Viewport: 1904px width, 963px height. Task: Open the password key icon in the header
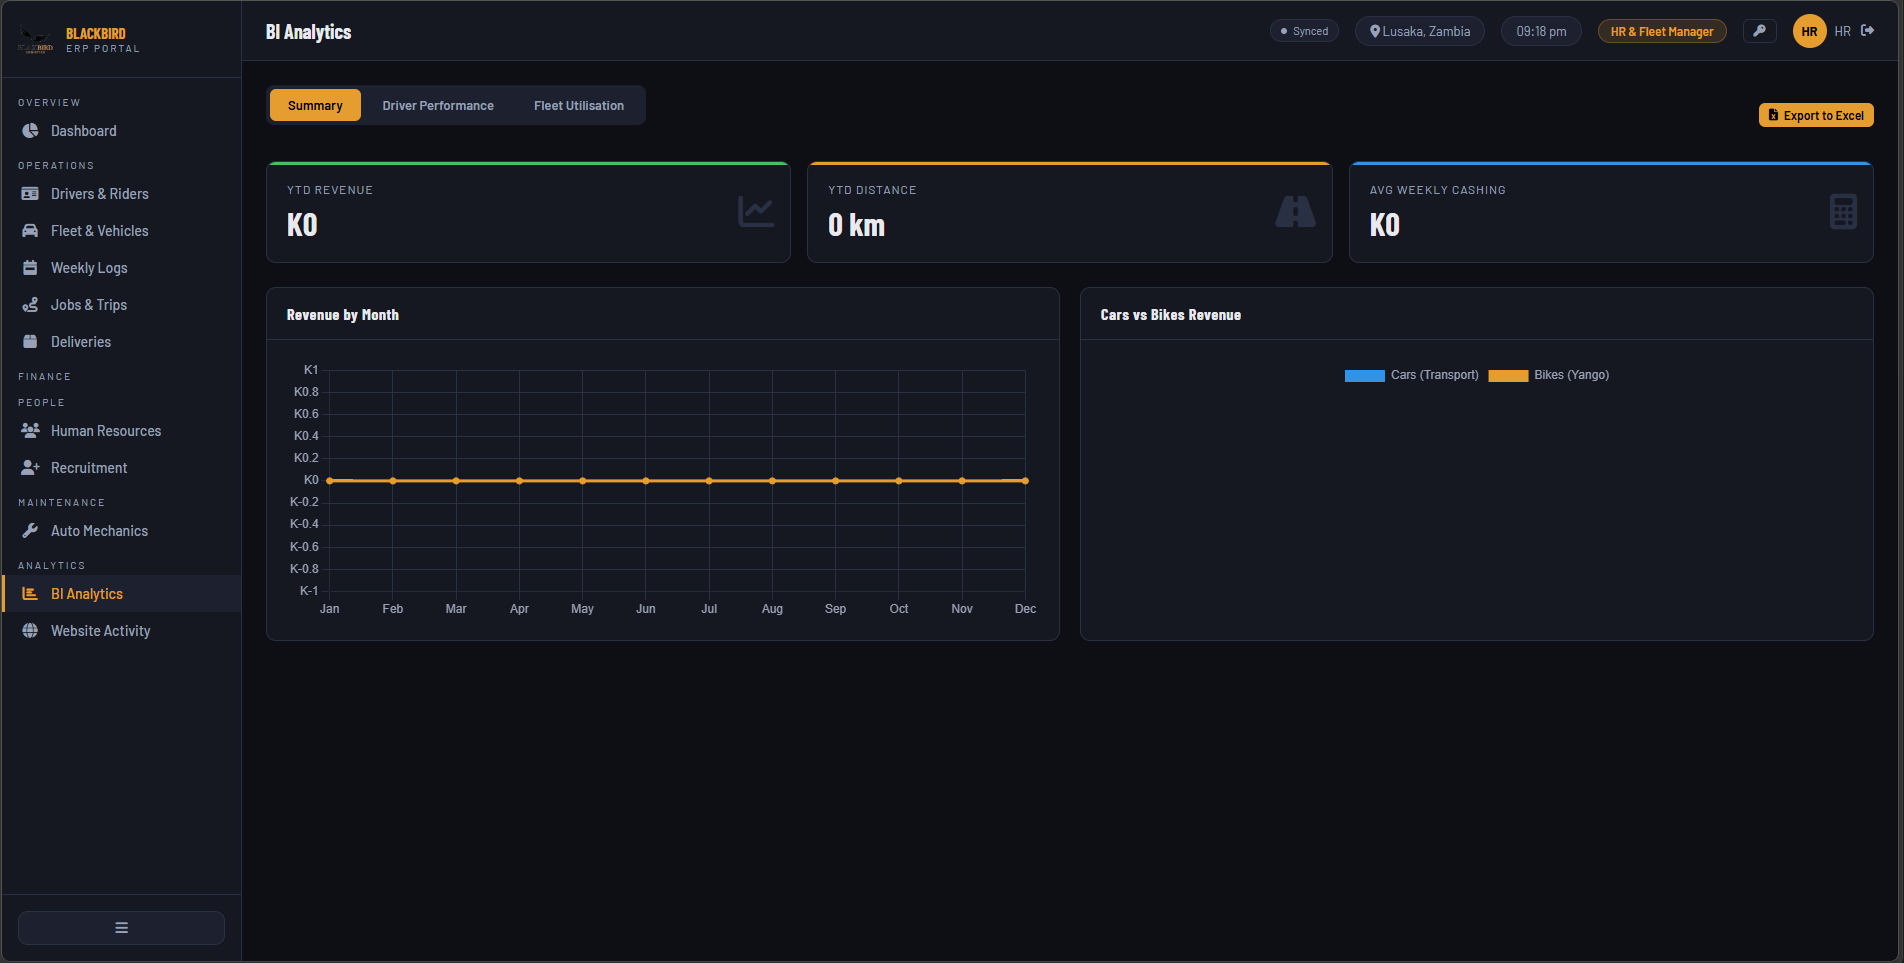click(x=1760, y=31)
